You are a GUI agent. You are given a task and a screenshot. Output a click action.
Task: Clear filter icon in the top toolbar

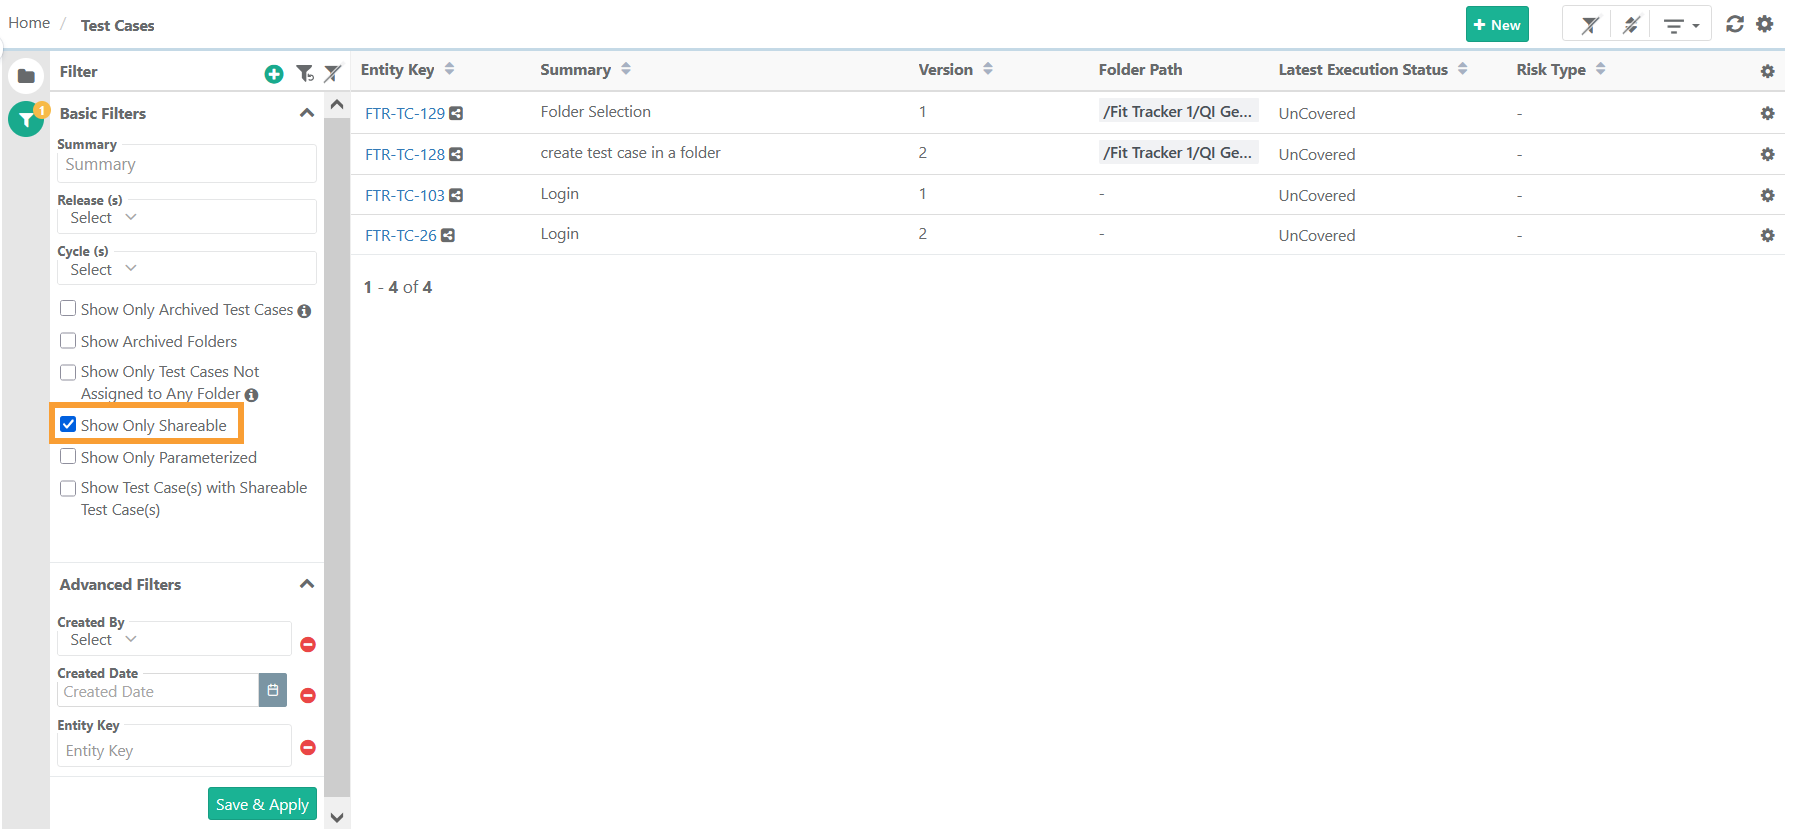[1590, 25]
